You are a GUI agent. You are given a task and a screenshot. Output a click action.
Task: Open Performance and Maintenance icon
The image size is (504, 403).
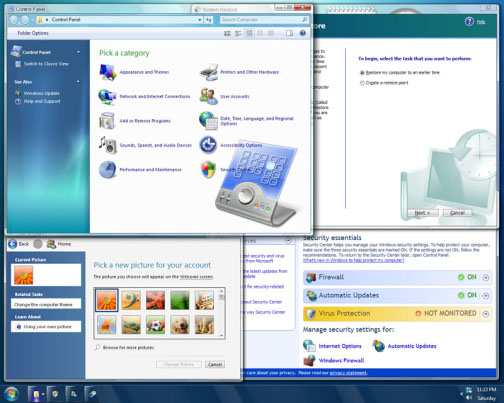[107, 170]
